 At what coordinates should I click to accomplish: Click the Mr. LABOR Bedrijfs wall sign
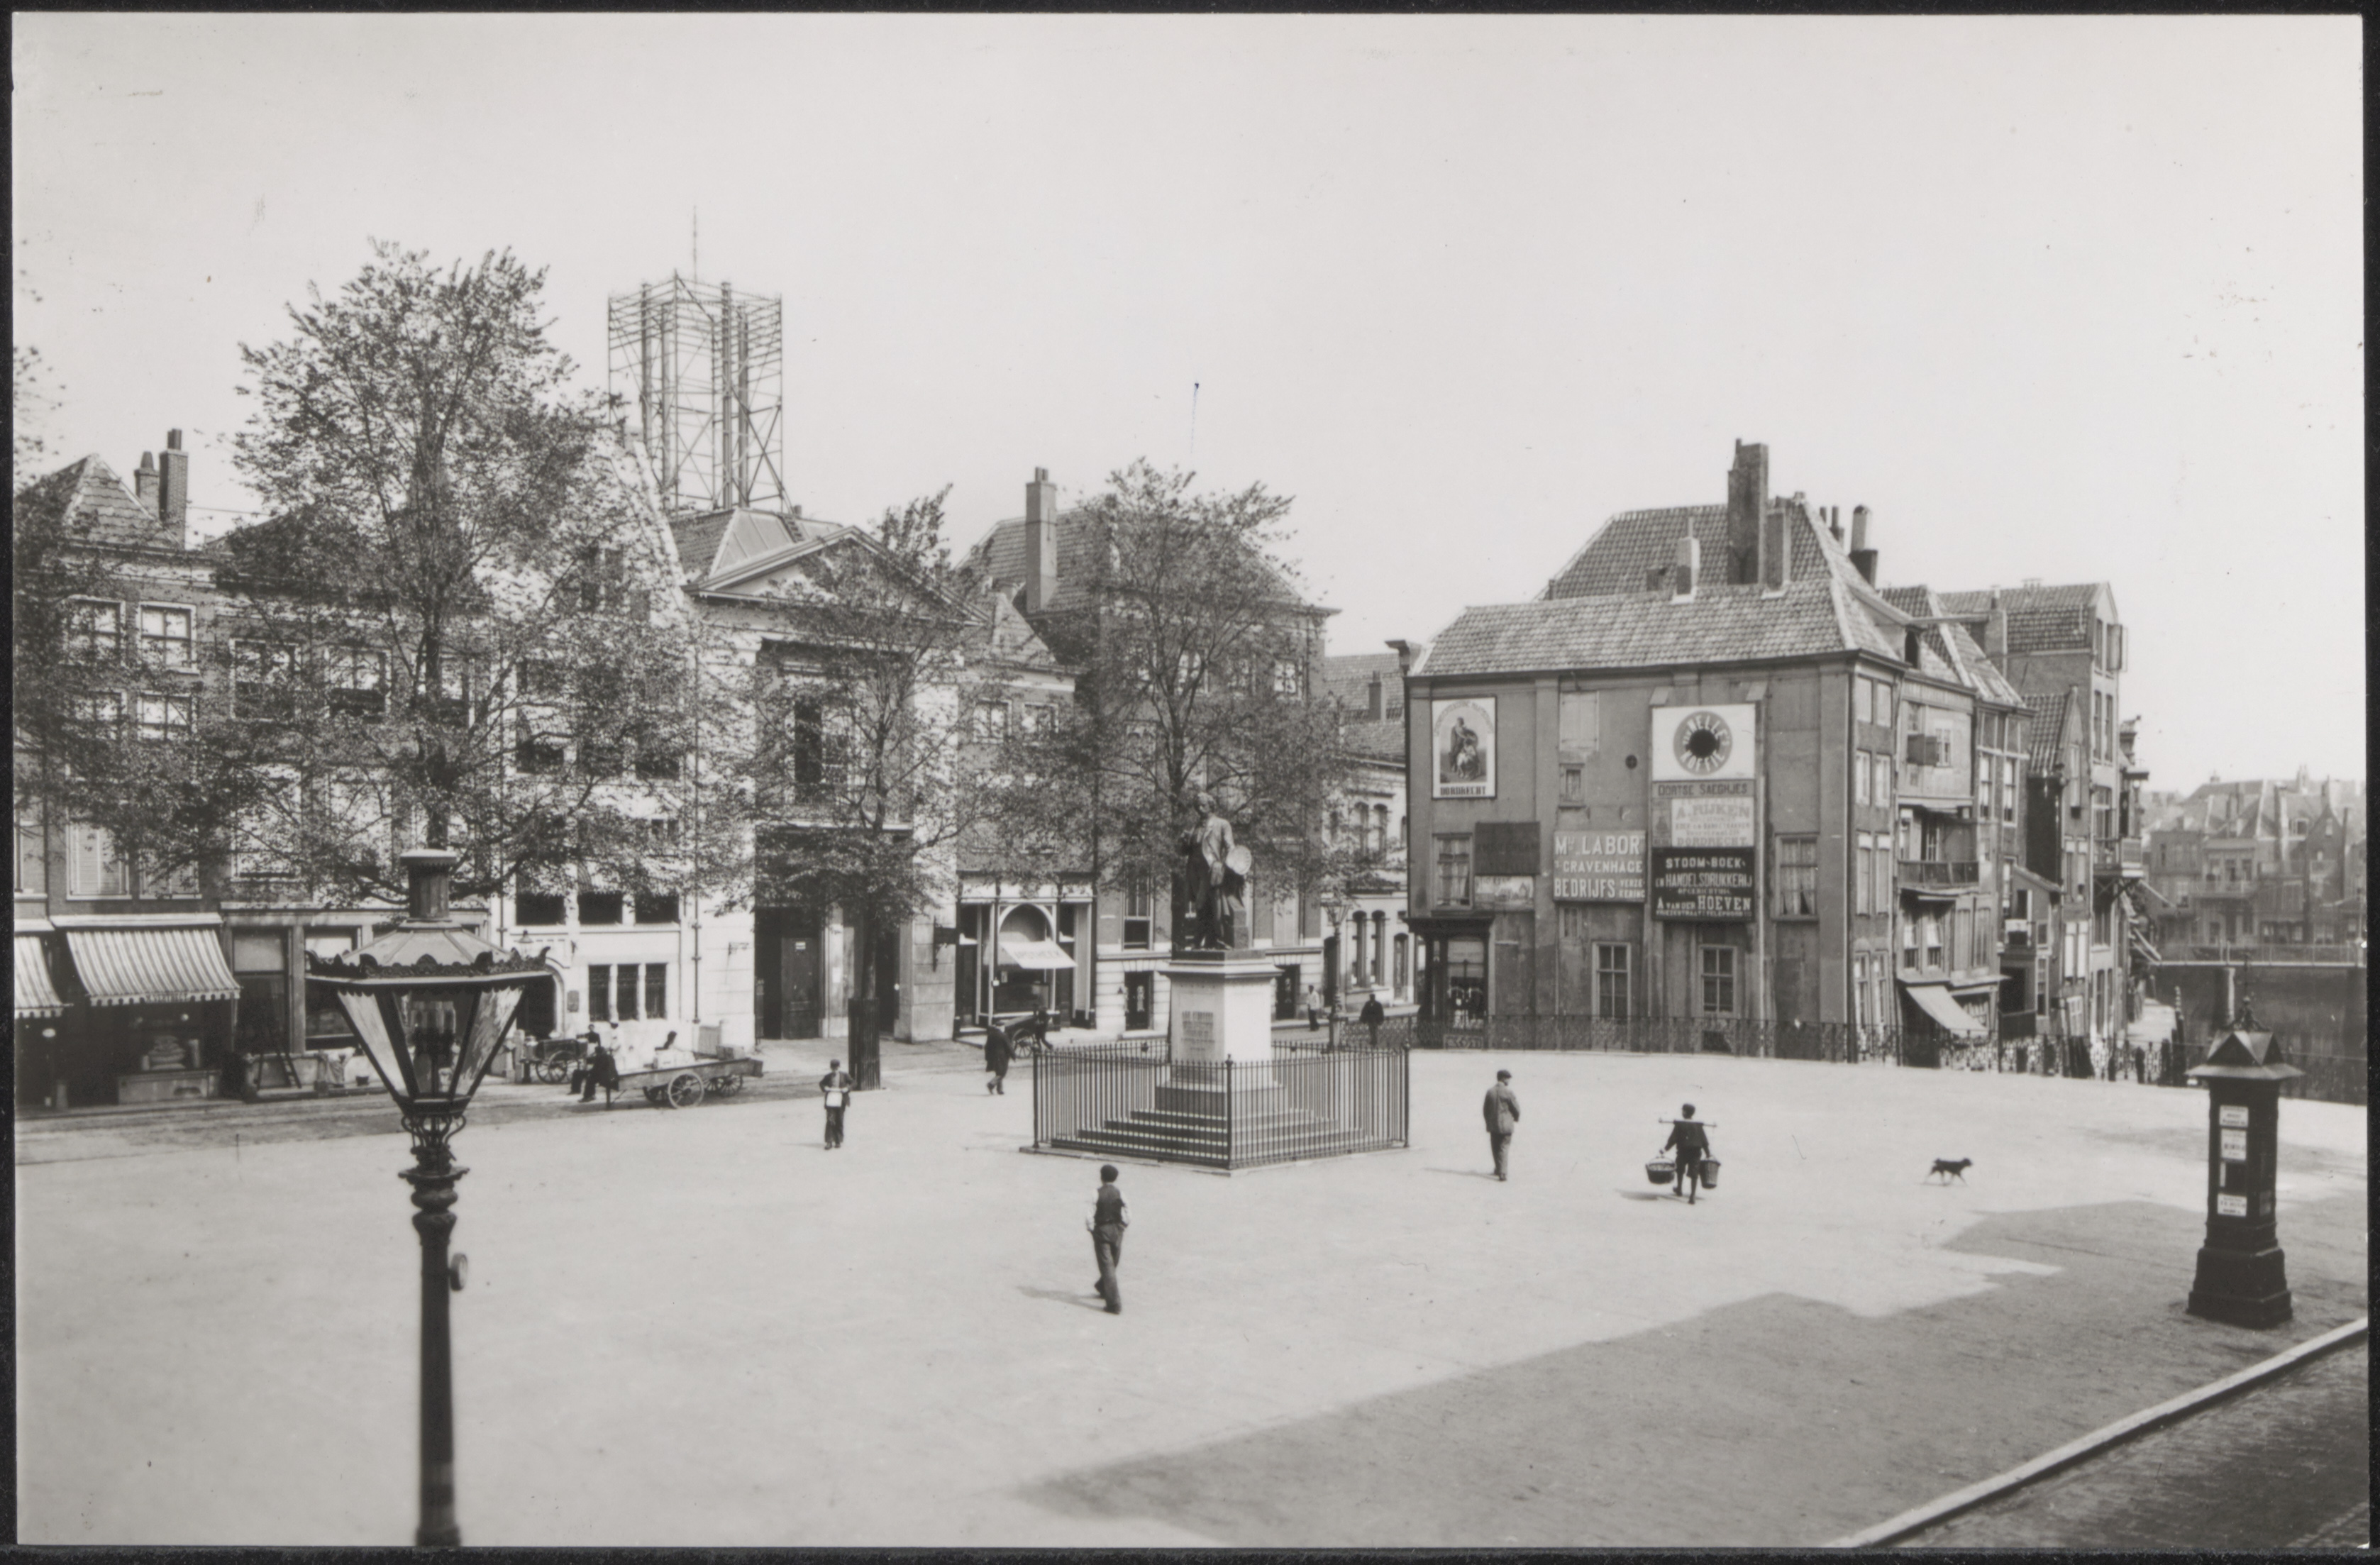(x=1598, y=866)
